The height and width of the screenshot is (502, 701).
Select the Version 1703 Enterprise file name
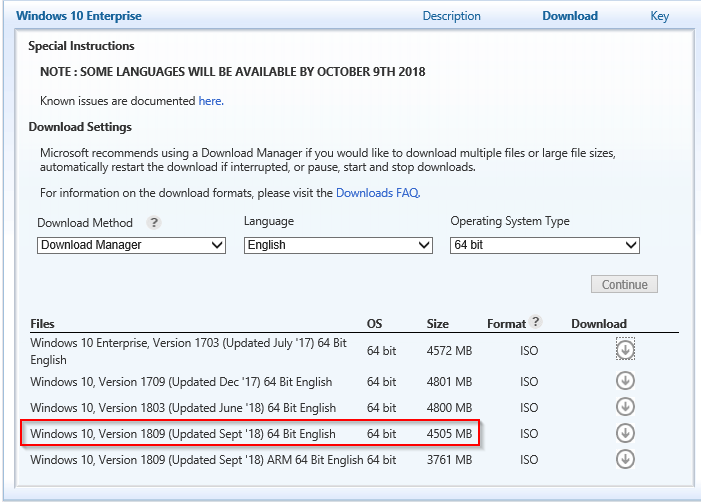188,351
